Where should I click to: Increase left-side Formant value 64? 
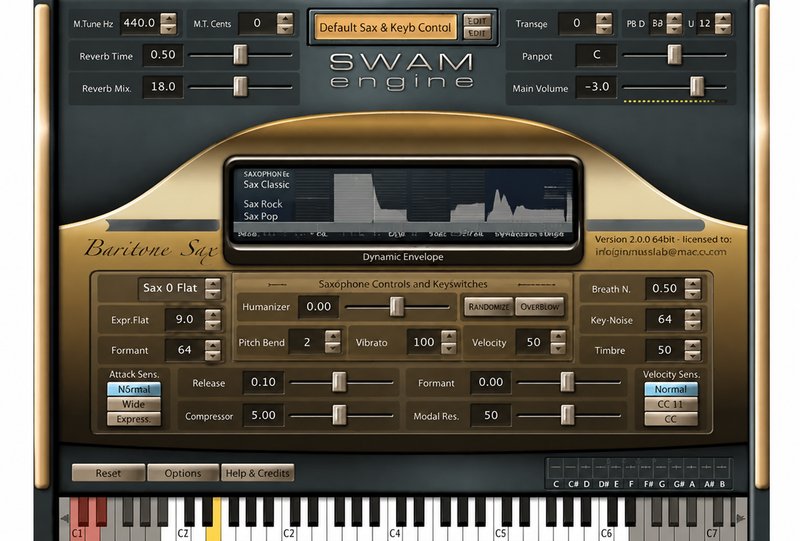coord(213,345)
